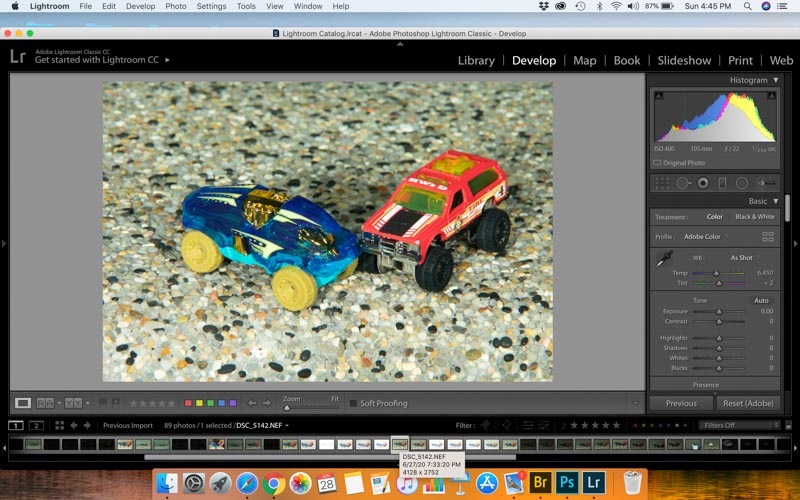Viewport: 800px width, 500px height.
Task: Choose Black & White treatment
Action: (755, 216)
